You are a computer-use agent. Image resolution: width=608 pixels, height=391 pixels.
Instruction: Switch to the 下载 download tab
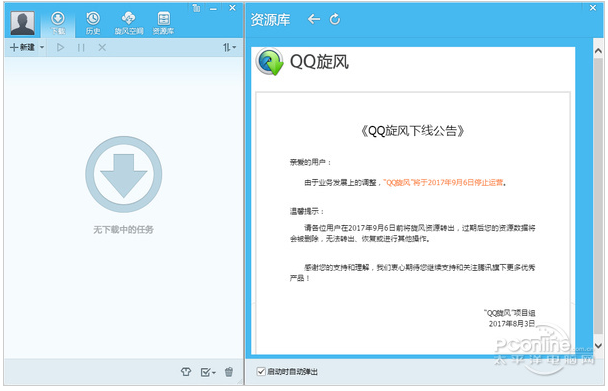tap(58, 24)
